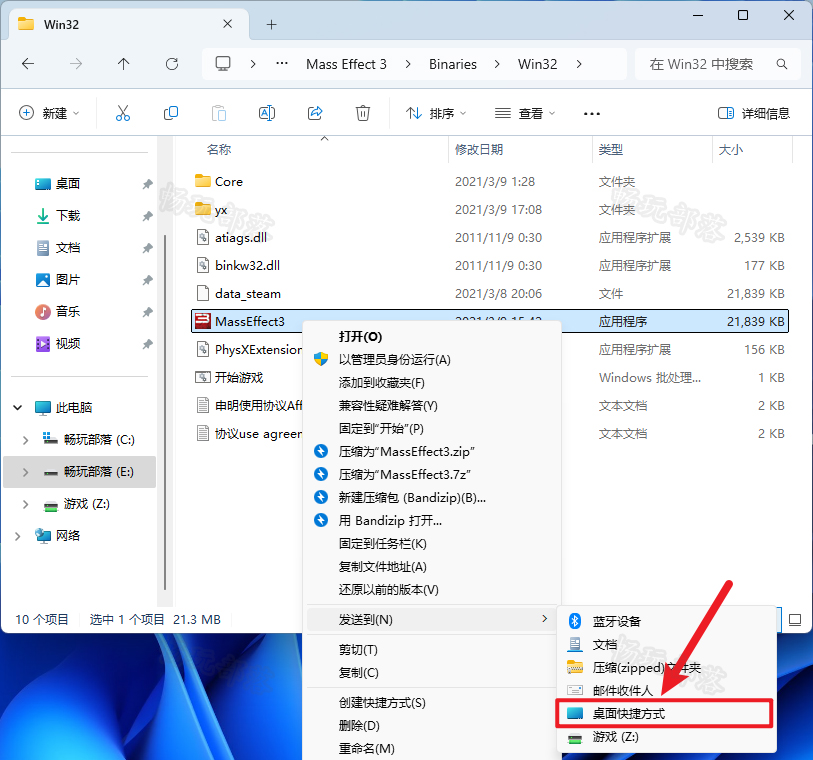Viewport: 813px width, 760px height.
Task: Click the admin shield icon
Action: click(x=321, y=359)
